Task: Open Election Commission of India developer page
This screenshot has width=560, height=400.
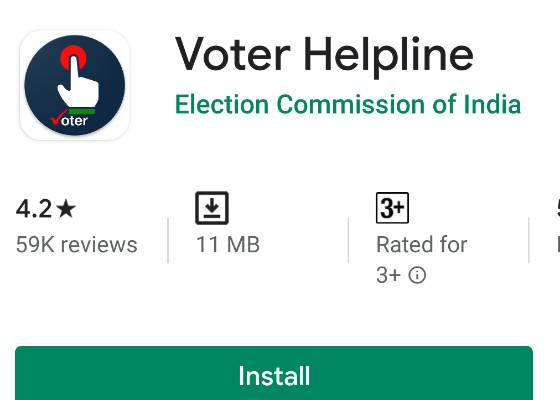Action: [x=348, y=104]
